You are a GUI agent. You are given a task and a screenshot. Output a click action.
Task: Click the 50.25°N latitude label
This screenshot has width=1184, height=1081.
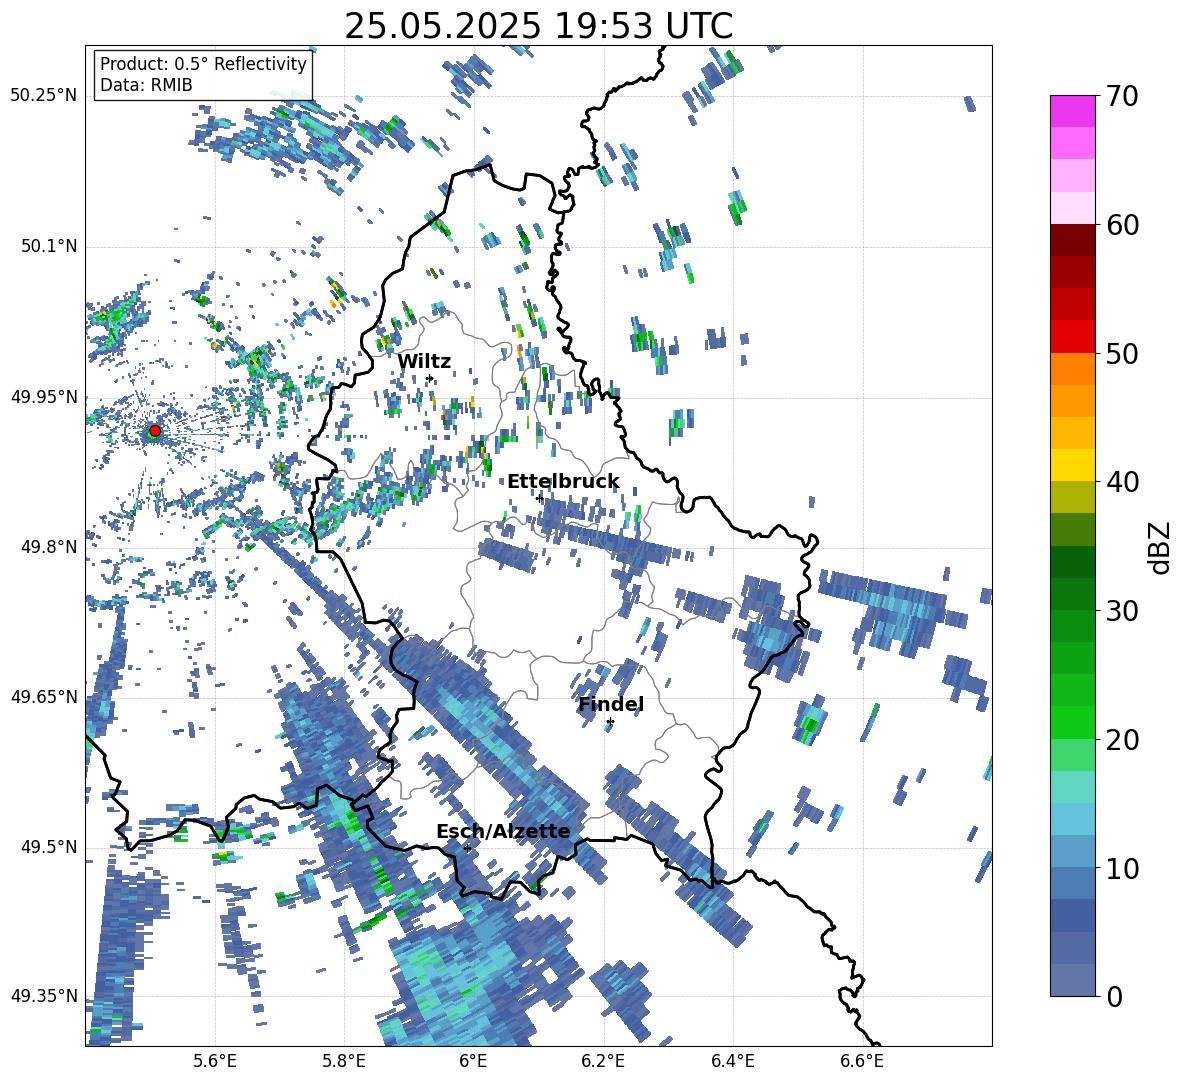tap(44, 96)
